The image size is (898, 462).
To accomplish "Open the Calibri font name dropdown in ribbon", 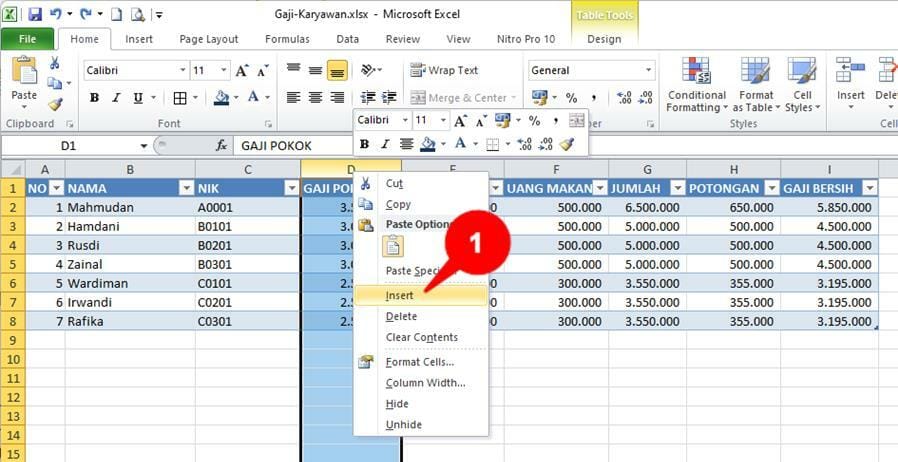I will (182, 71).
